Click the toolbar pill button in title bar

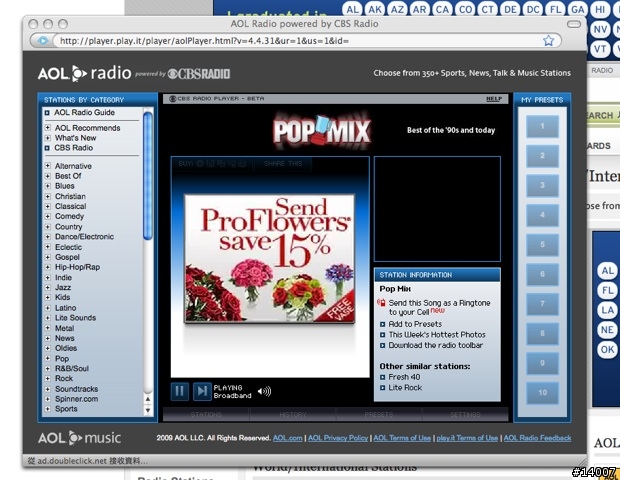pos(574,24)
